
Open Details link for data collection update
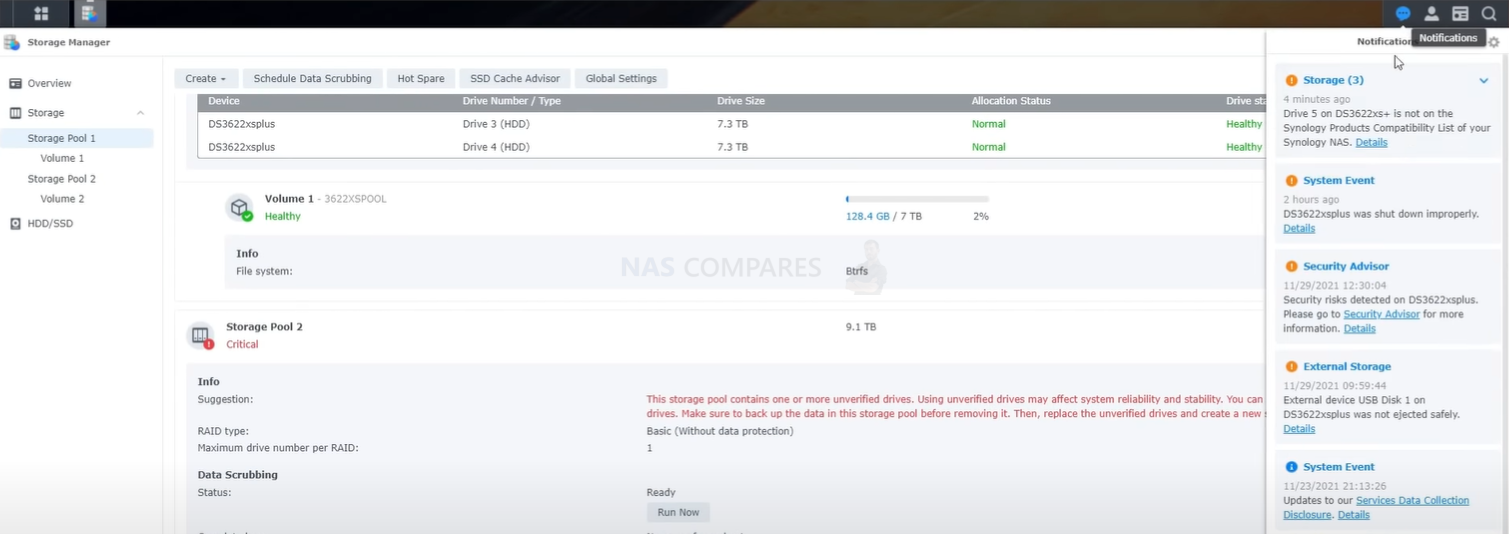[1354, 514]
